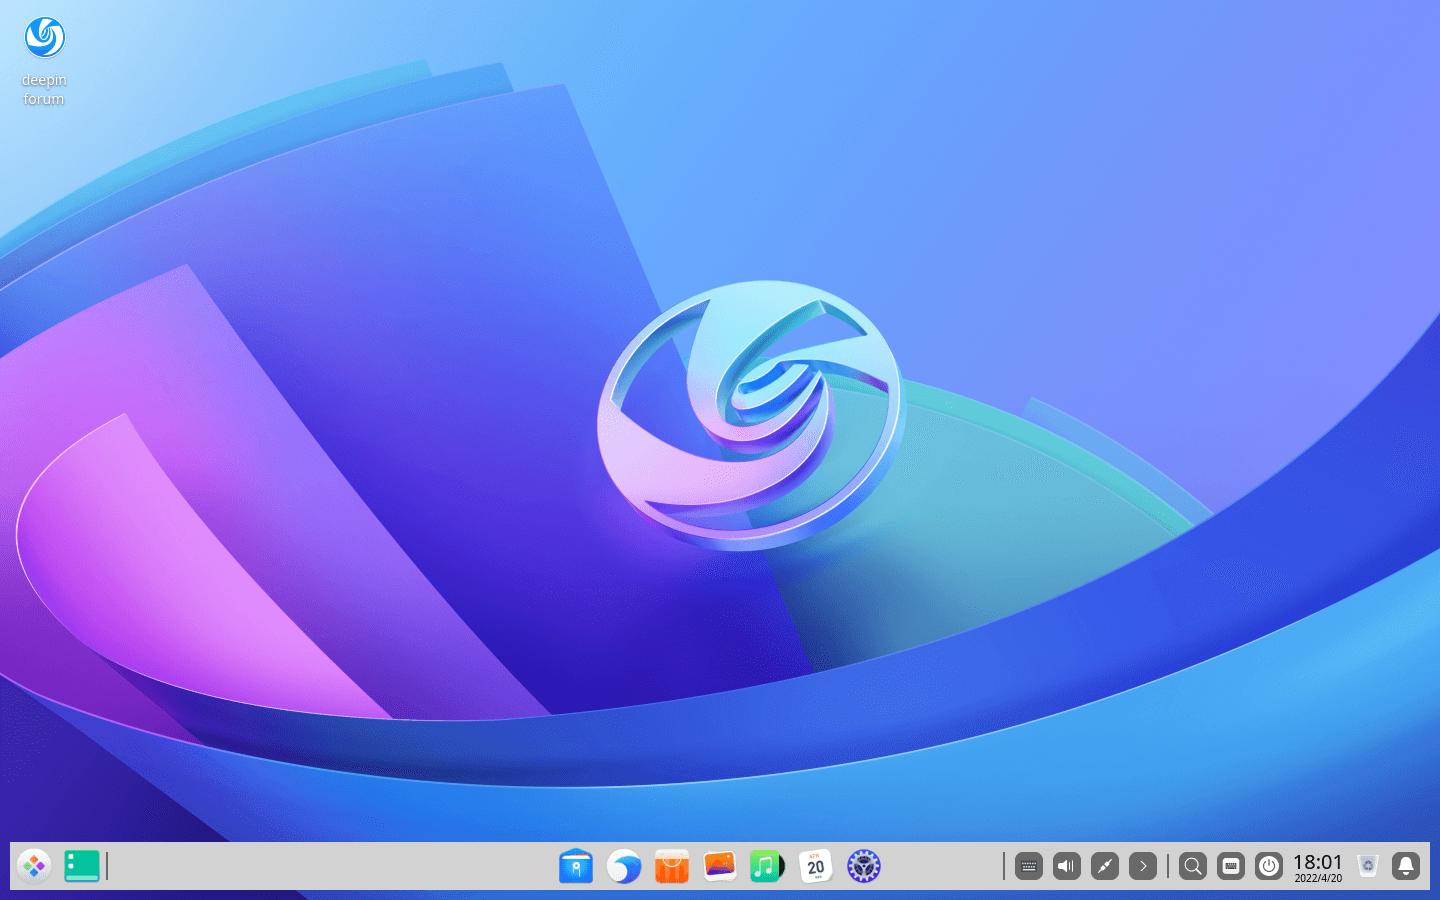Screen dimensions: 1440x900
Task: Open the deepin forum desktop shortcut
Action: pyautogui.click(x=44, y=61)
